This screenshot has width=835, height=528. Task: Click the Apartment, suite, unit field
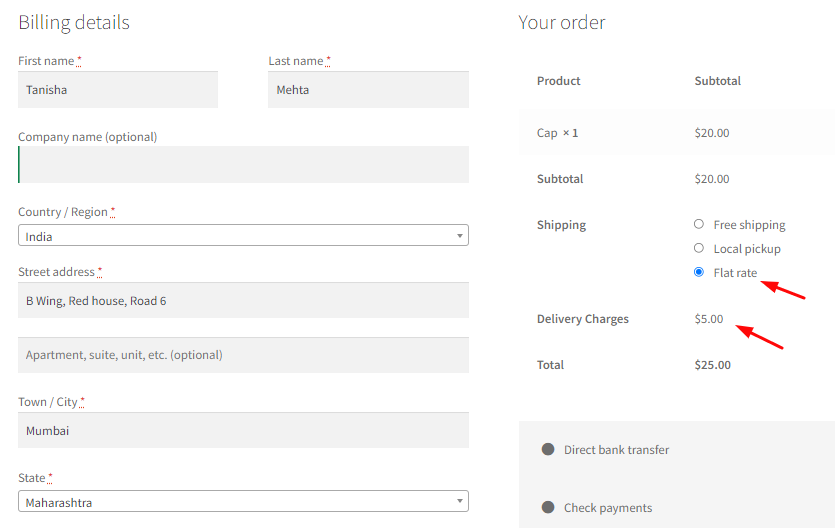tap(243, 355)
